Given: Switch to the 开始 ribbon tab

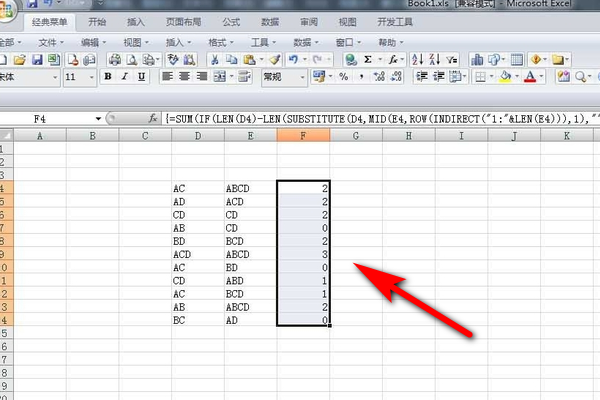Looking at the screenshot, I should (97, 22).
